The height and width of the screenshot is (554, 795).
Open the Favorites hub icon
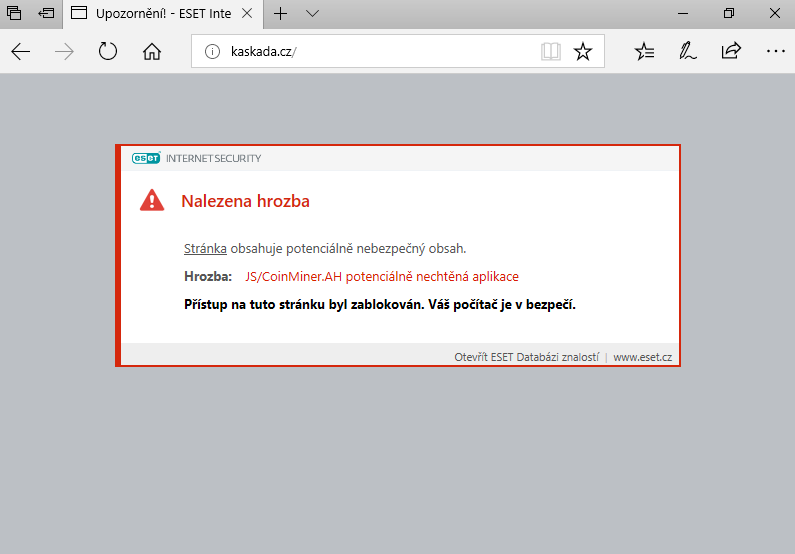(644, 51)
